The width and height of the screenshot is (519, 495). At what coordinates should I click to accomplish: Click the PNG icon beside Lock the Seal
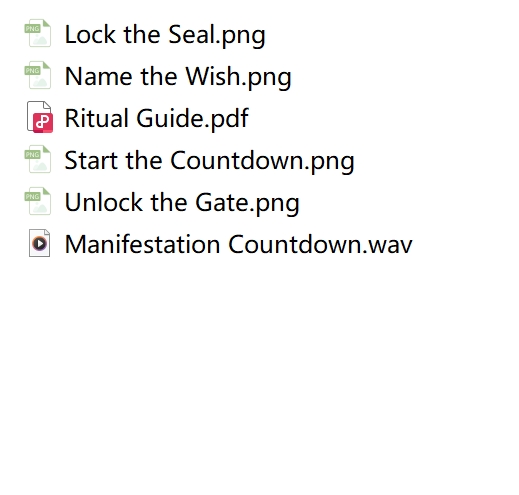click(x=38, y=33)
